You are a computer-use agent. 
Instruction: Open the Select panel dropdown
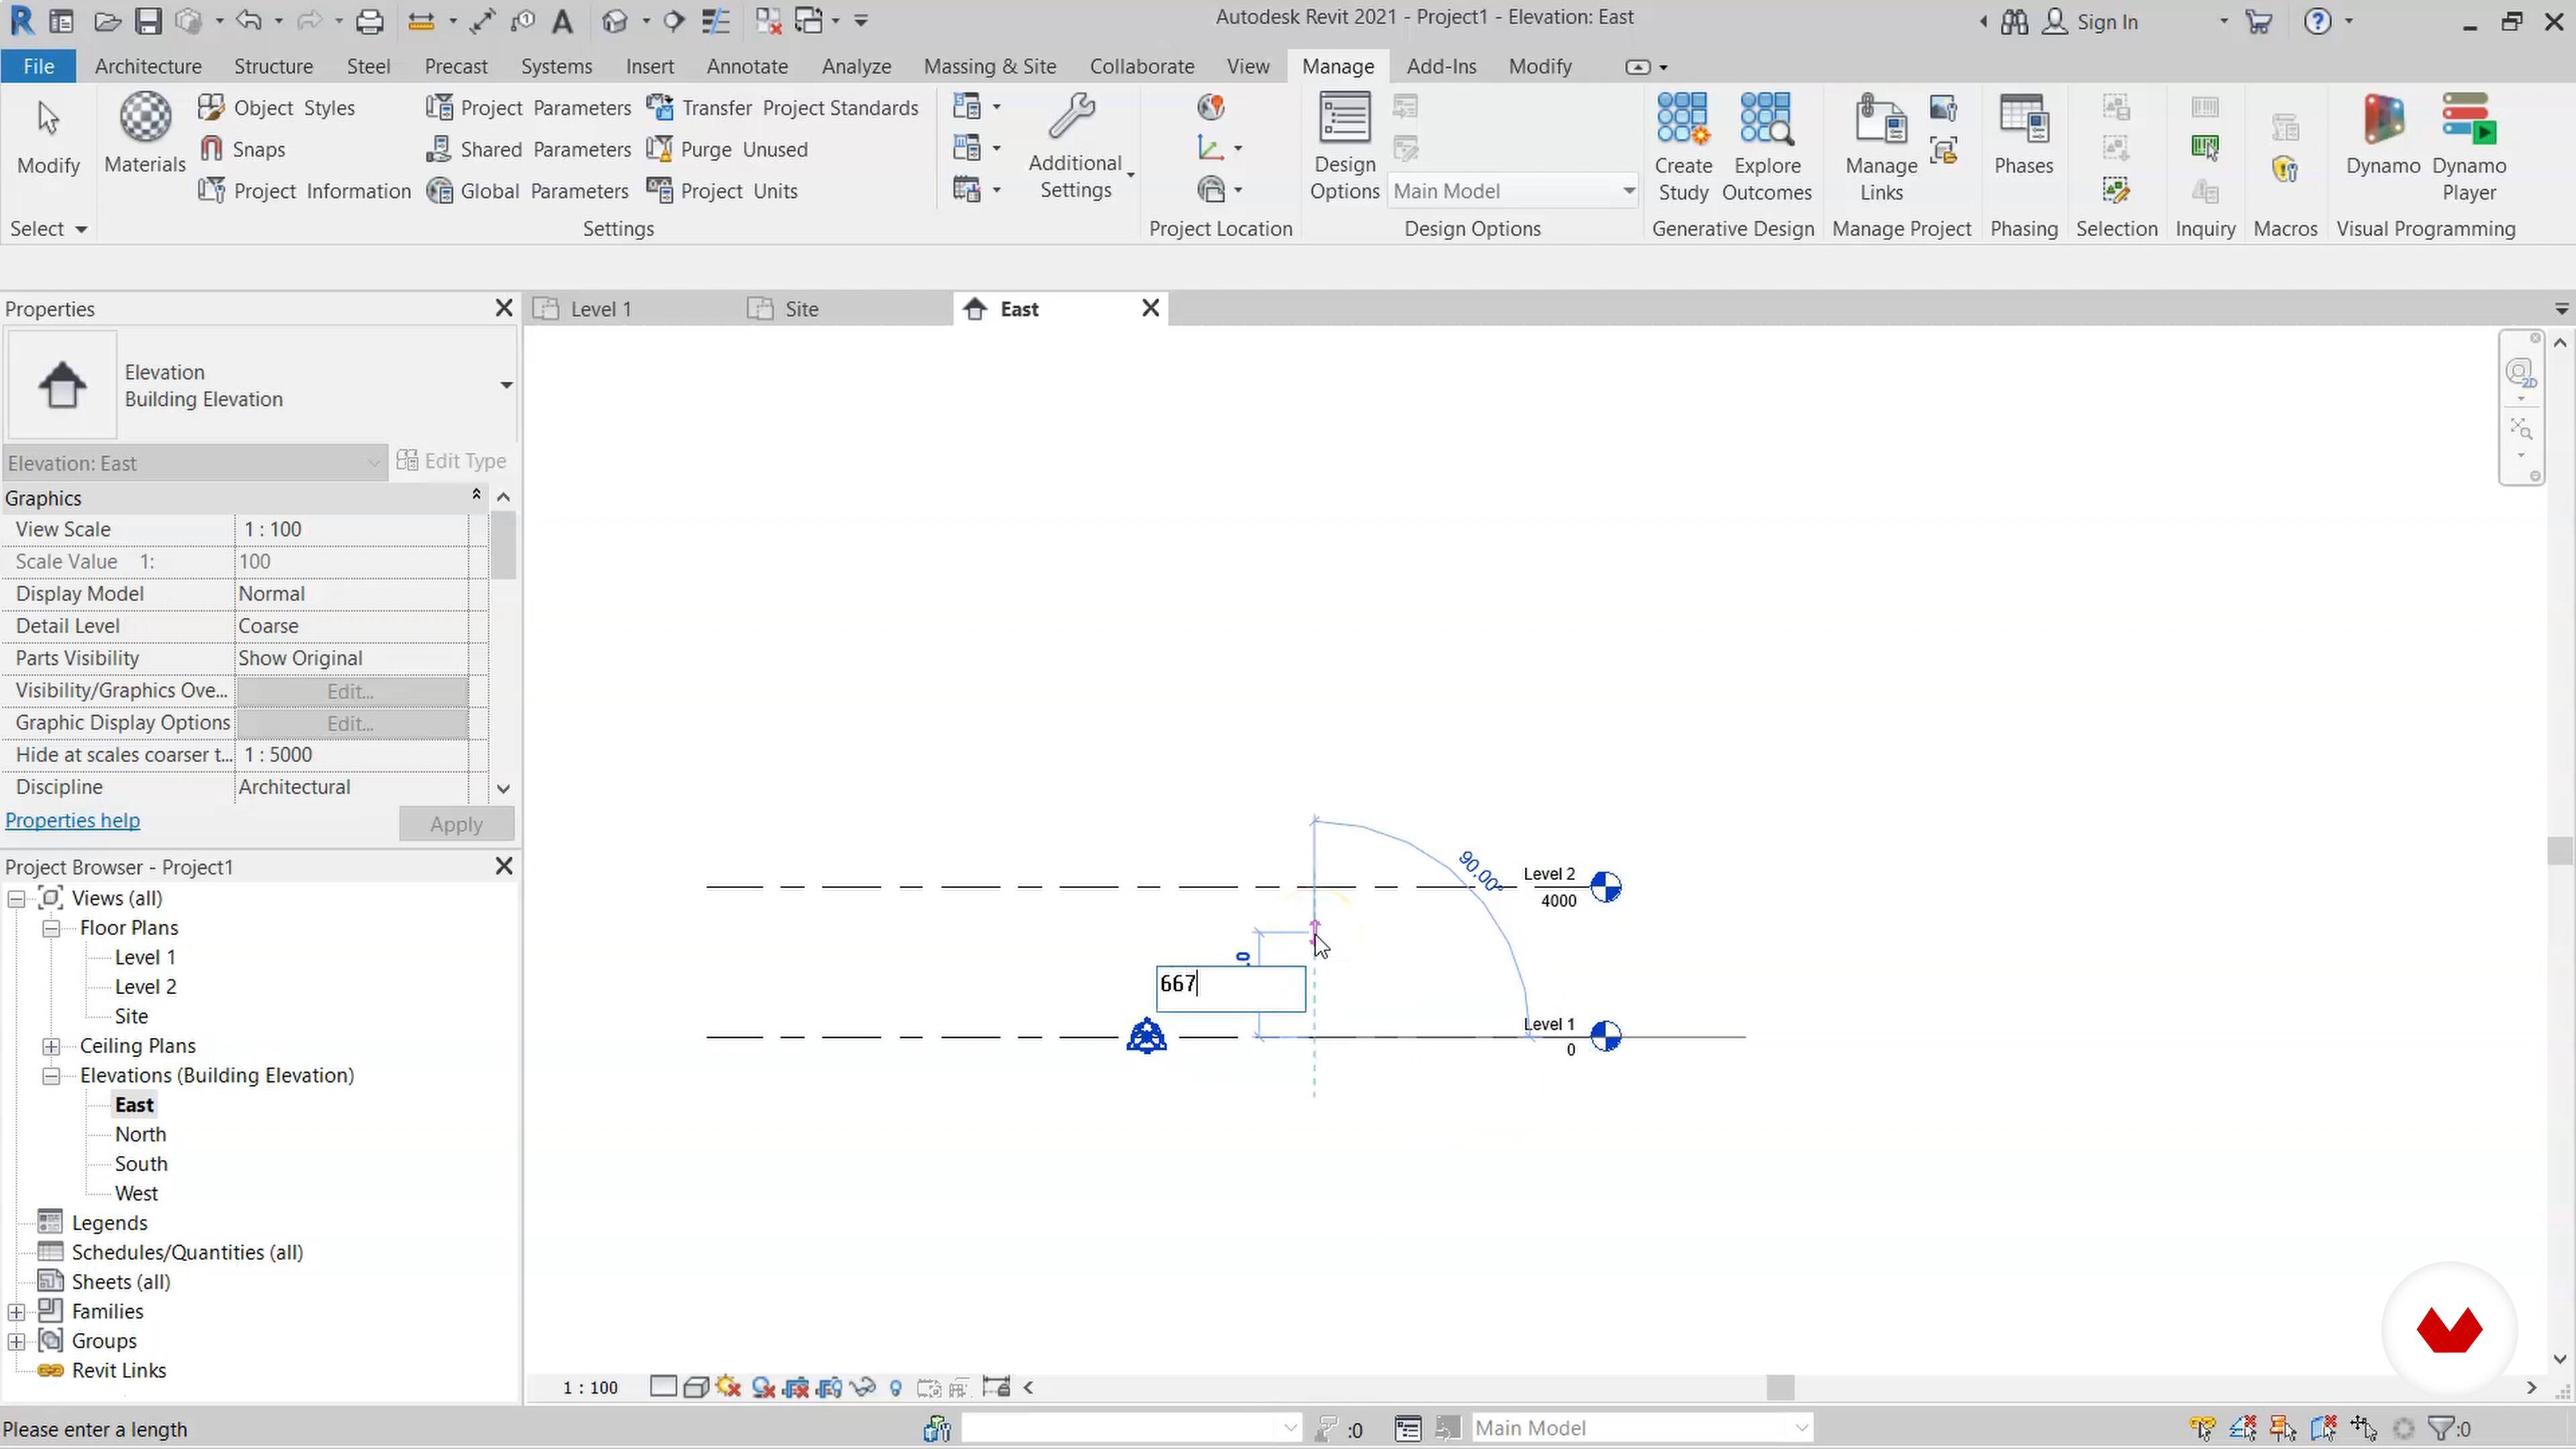48,229
